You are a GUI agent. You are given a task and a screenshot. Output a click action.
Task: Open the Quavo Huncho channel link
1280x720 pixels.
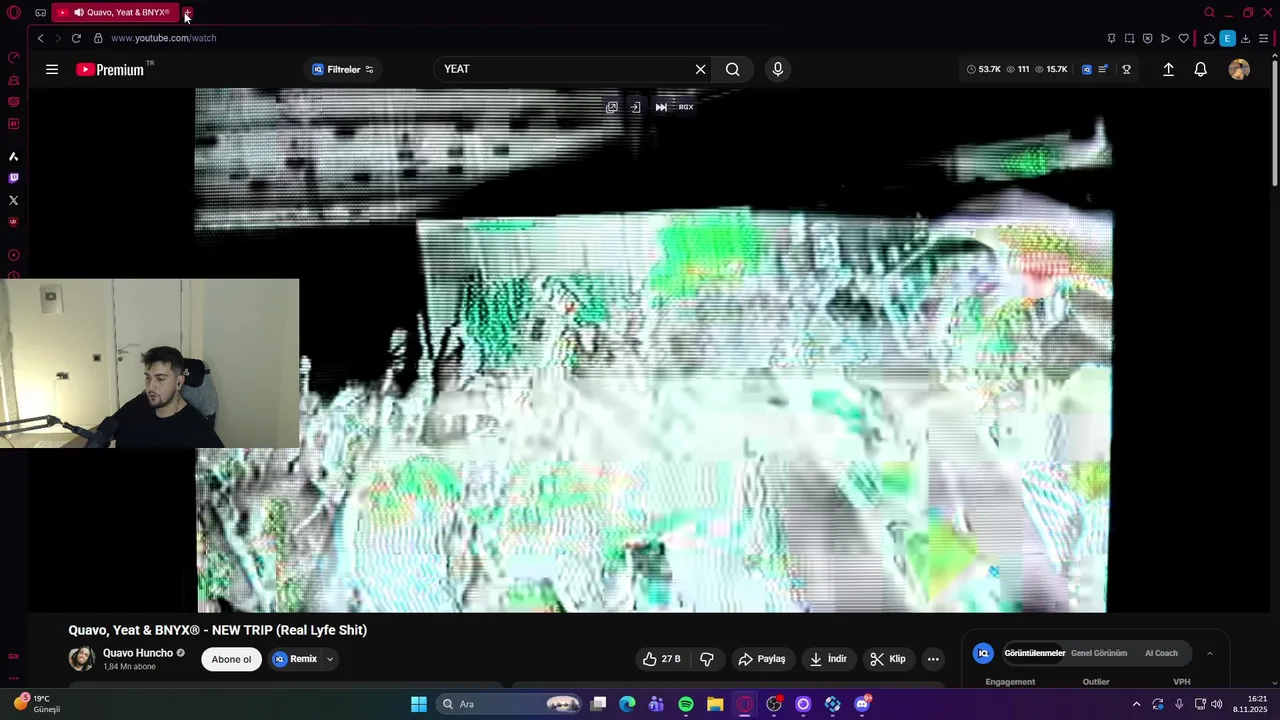coord(138,653)
